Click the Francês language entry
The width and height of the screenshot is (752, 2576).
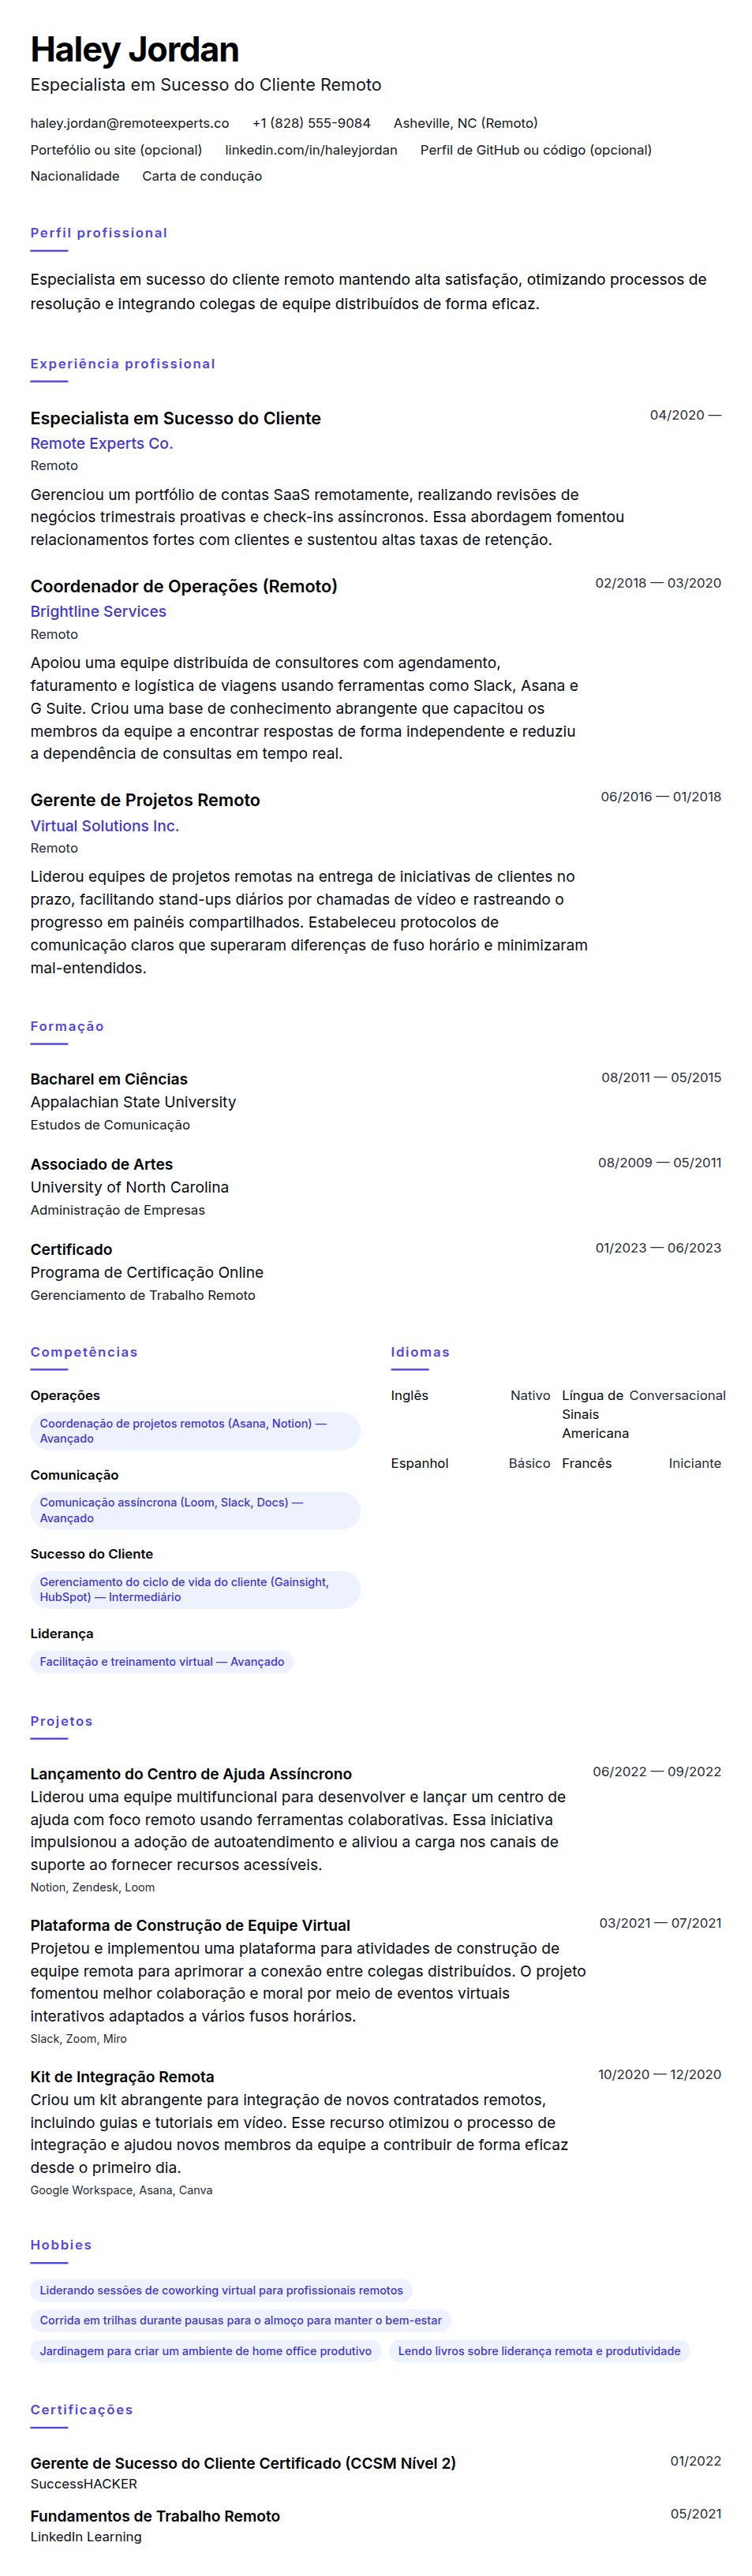641,1463
